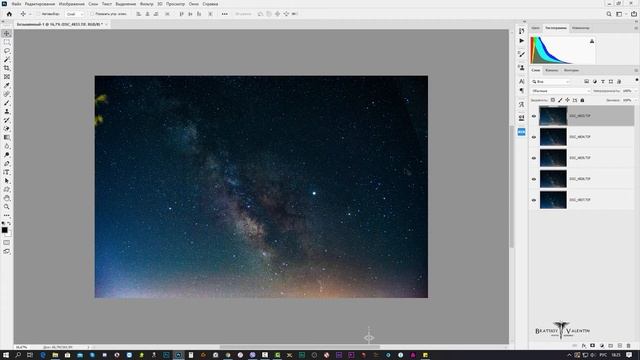The width and height of the screenshot is (640, 360).
Task: Hide the DSC_4804.TIF layer
Action: click(534, 137)
